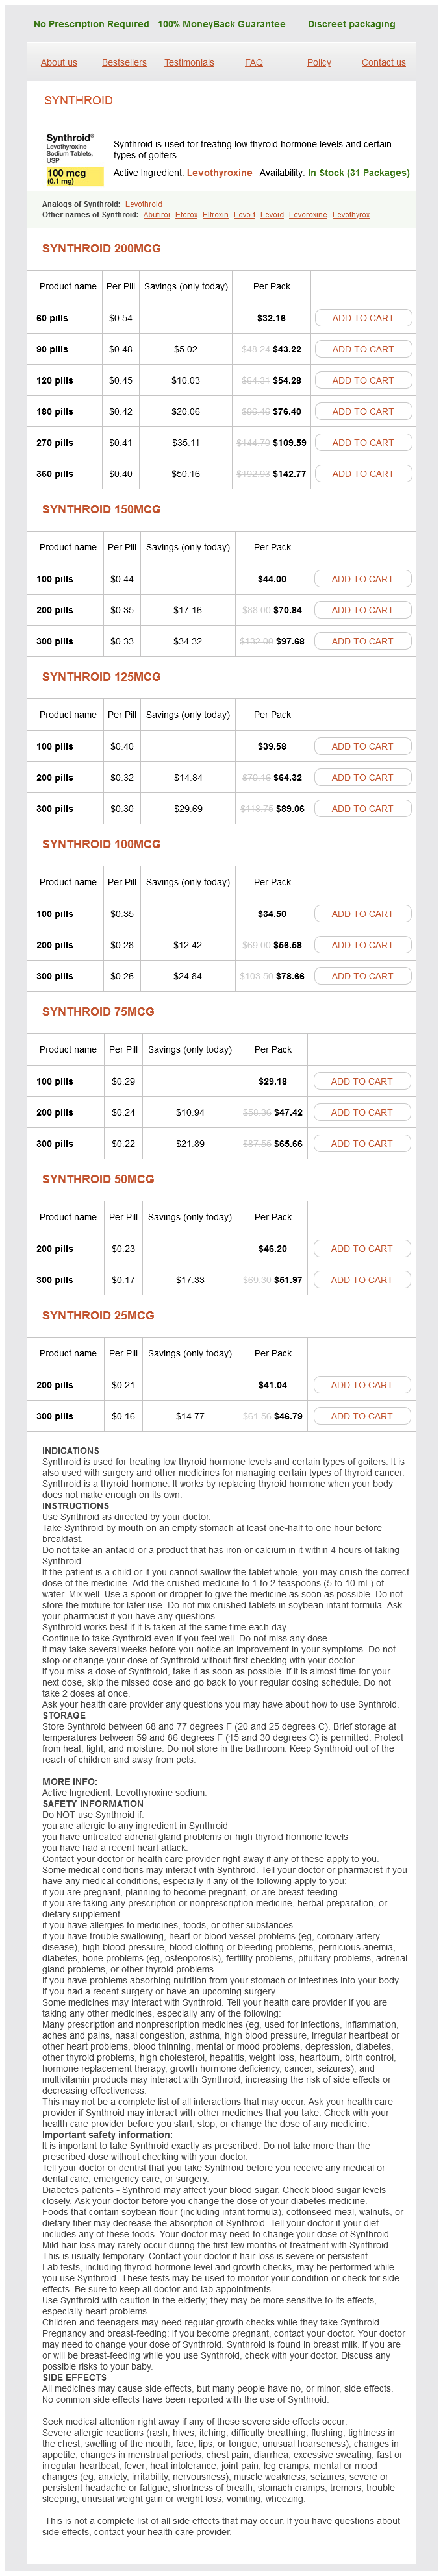The width and height of the screenshot is (443, 2576).
Task: Open the FAQ menu link
Action: click(254, 62)
